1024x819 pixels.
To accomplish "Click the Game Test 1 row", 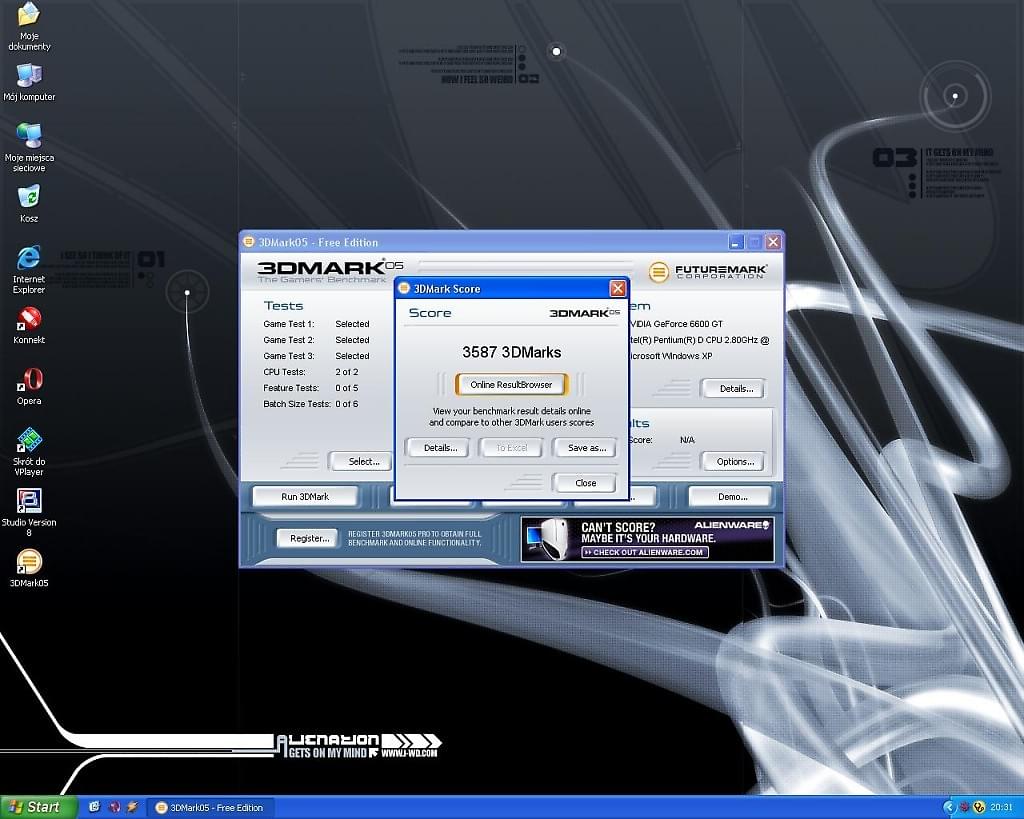I will 316,324.
